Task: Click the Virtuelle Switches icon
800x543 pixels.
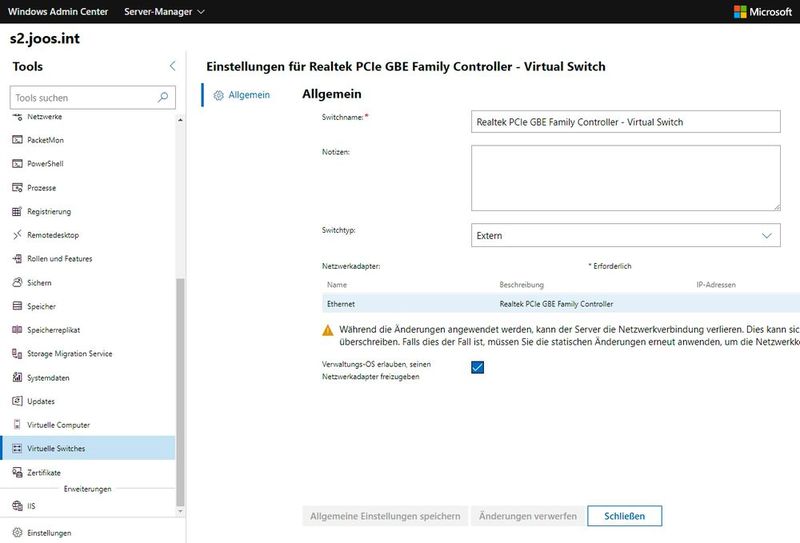Action: pos(17,449)
